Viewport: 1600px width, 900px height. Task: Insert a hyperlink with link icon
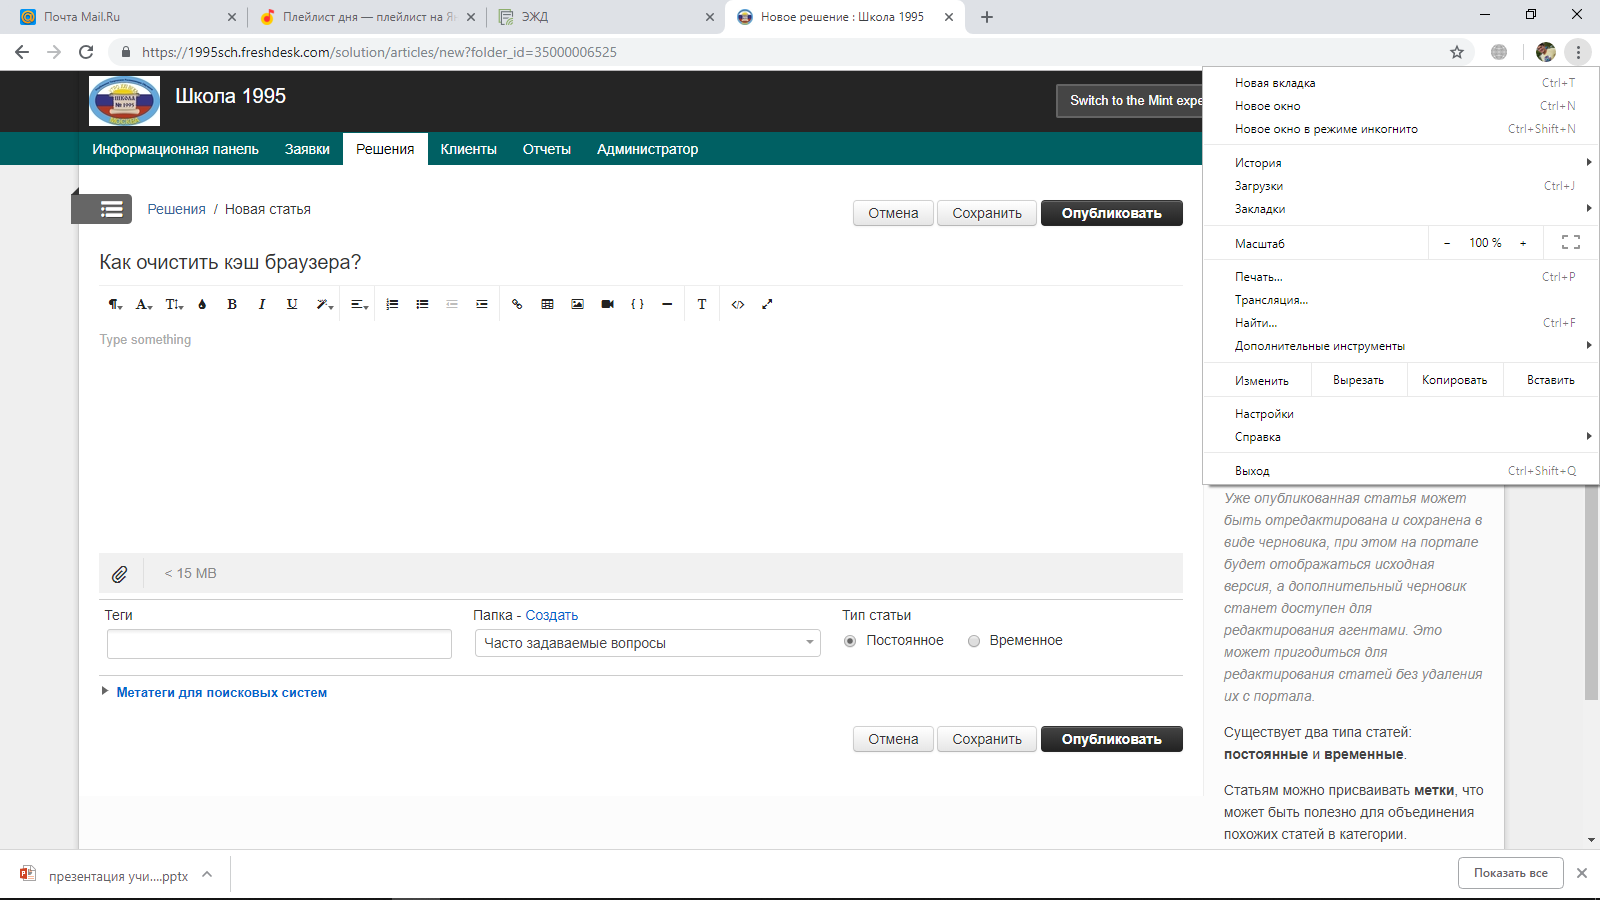[517, 304]
